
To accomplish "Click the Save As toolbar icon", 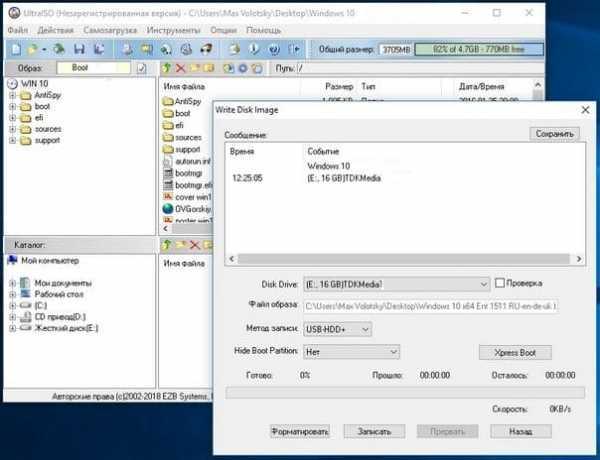I will click(x=99, y=49).
